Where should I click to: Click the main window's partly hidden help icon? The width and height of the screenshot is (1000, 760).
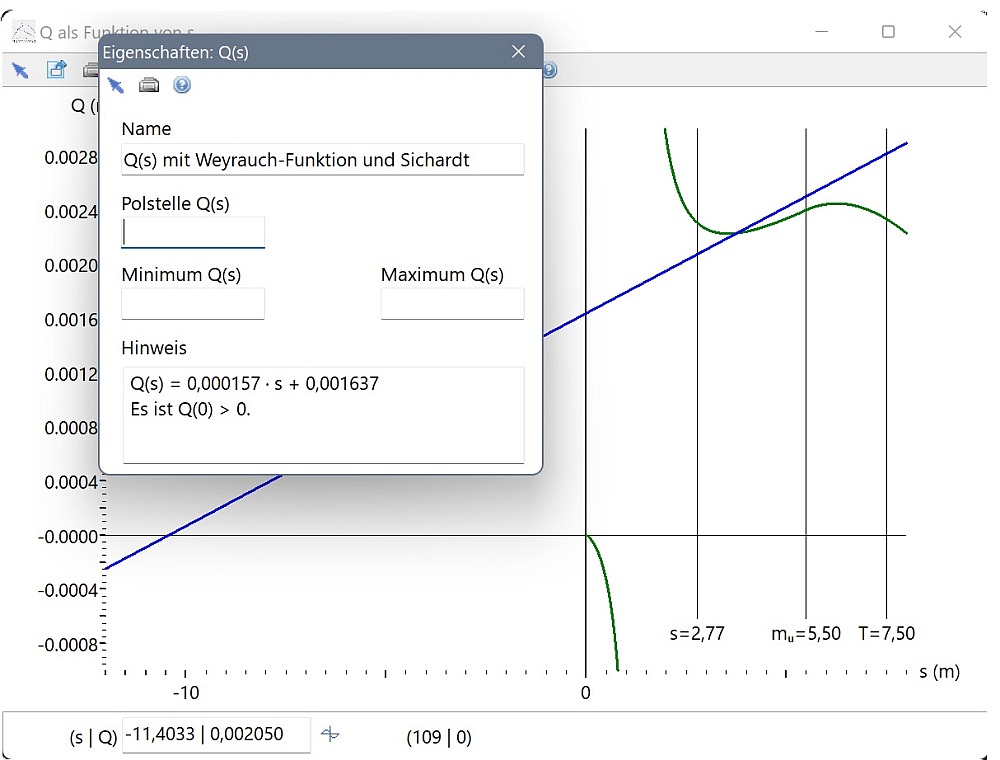pyautogui.click(x=549, y=70)
